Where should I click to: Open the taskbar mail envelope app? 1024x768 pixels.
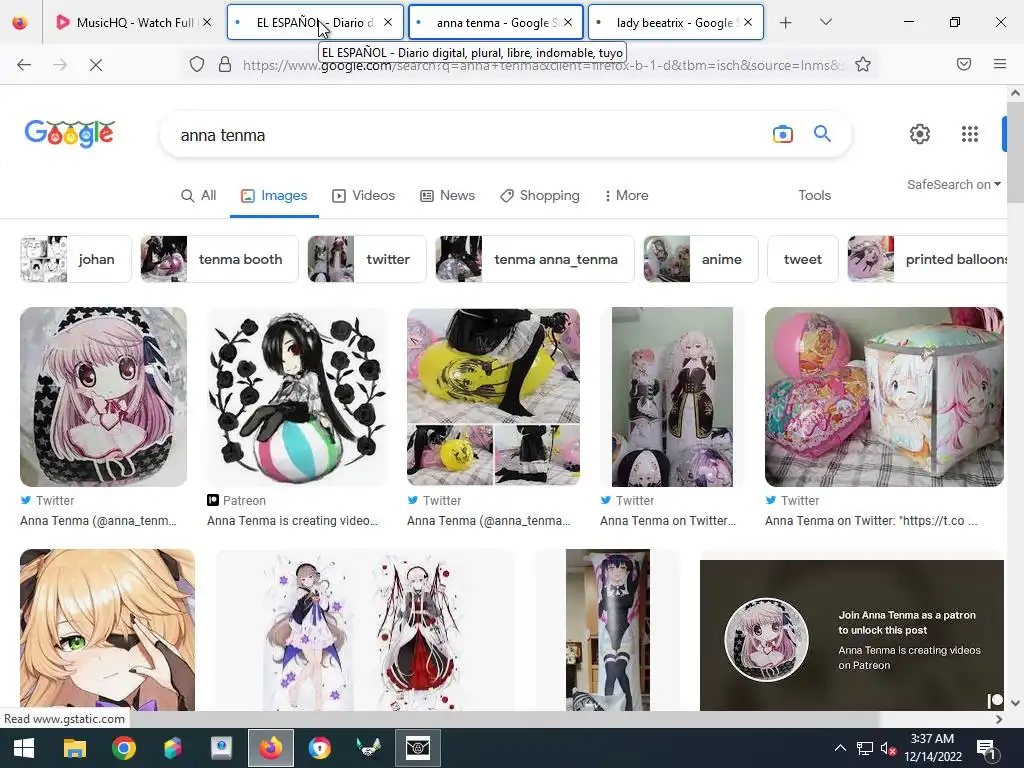coord(418,748)
